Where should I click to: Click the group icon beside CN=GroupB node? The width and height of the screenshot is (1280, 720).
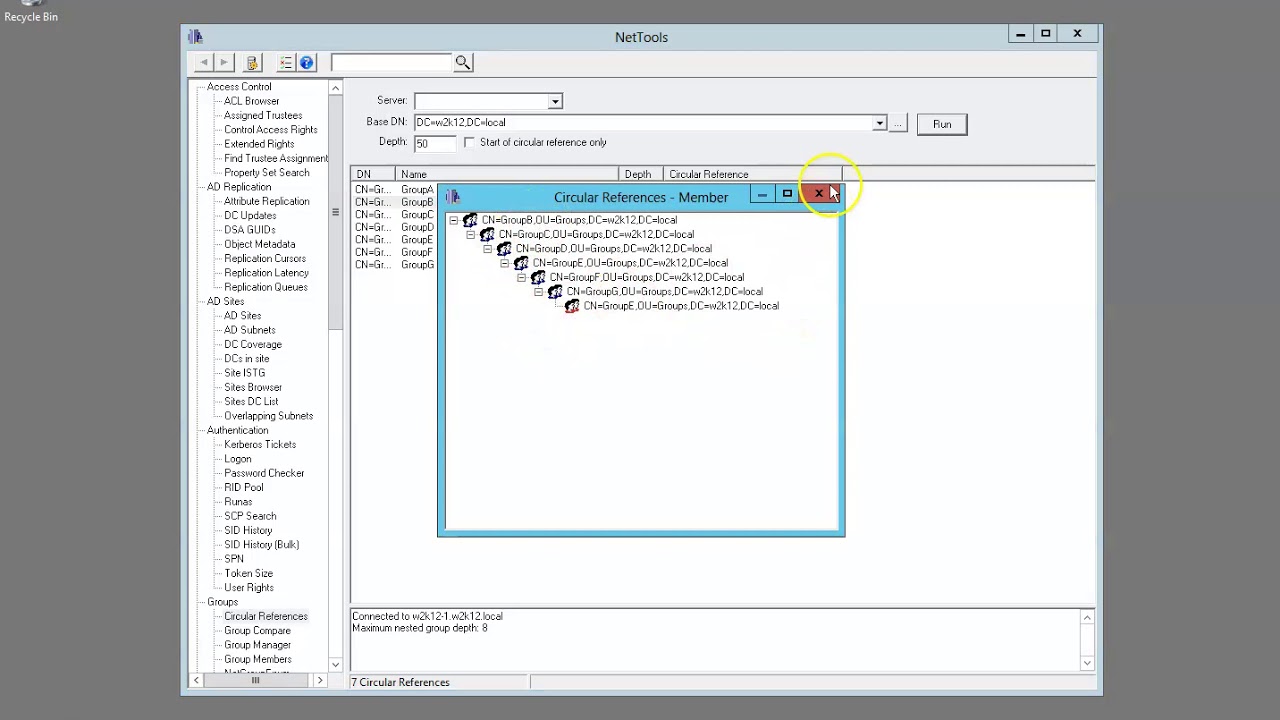(x=470, y=220)
